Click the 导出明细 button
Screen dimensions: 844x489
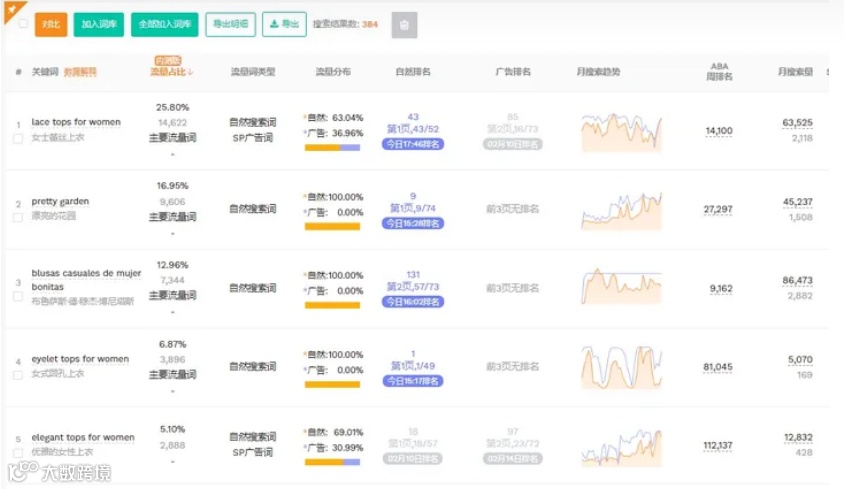(230, 24)
